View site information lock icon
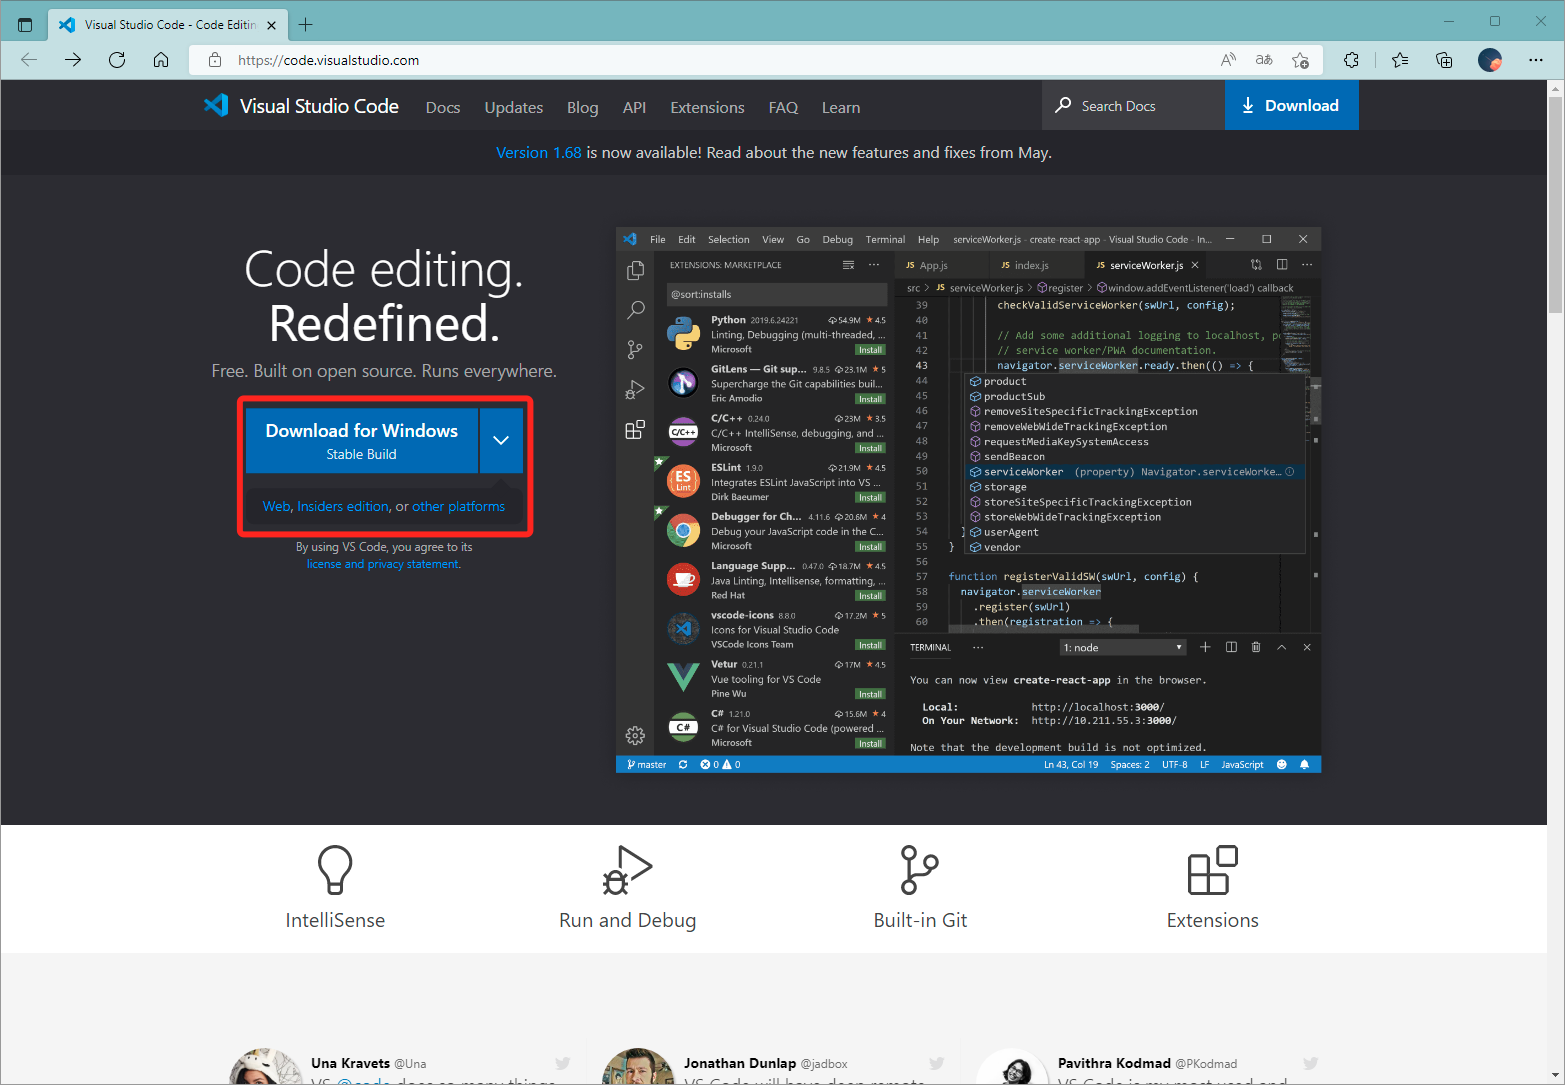 coord(214,60)
